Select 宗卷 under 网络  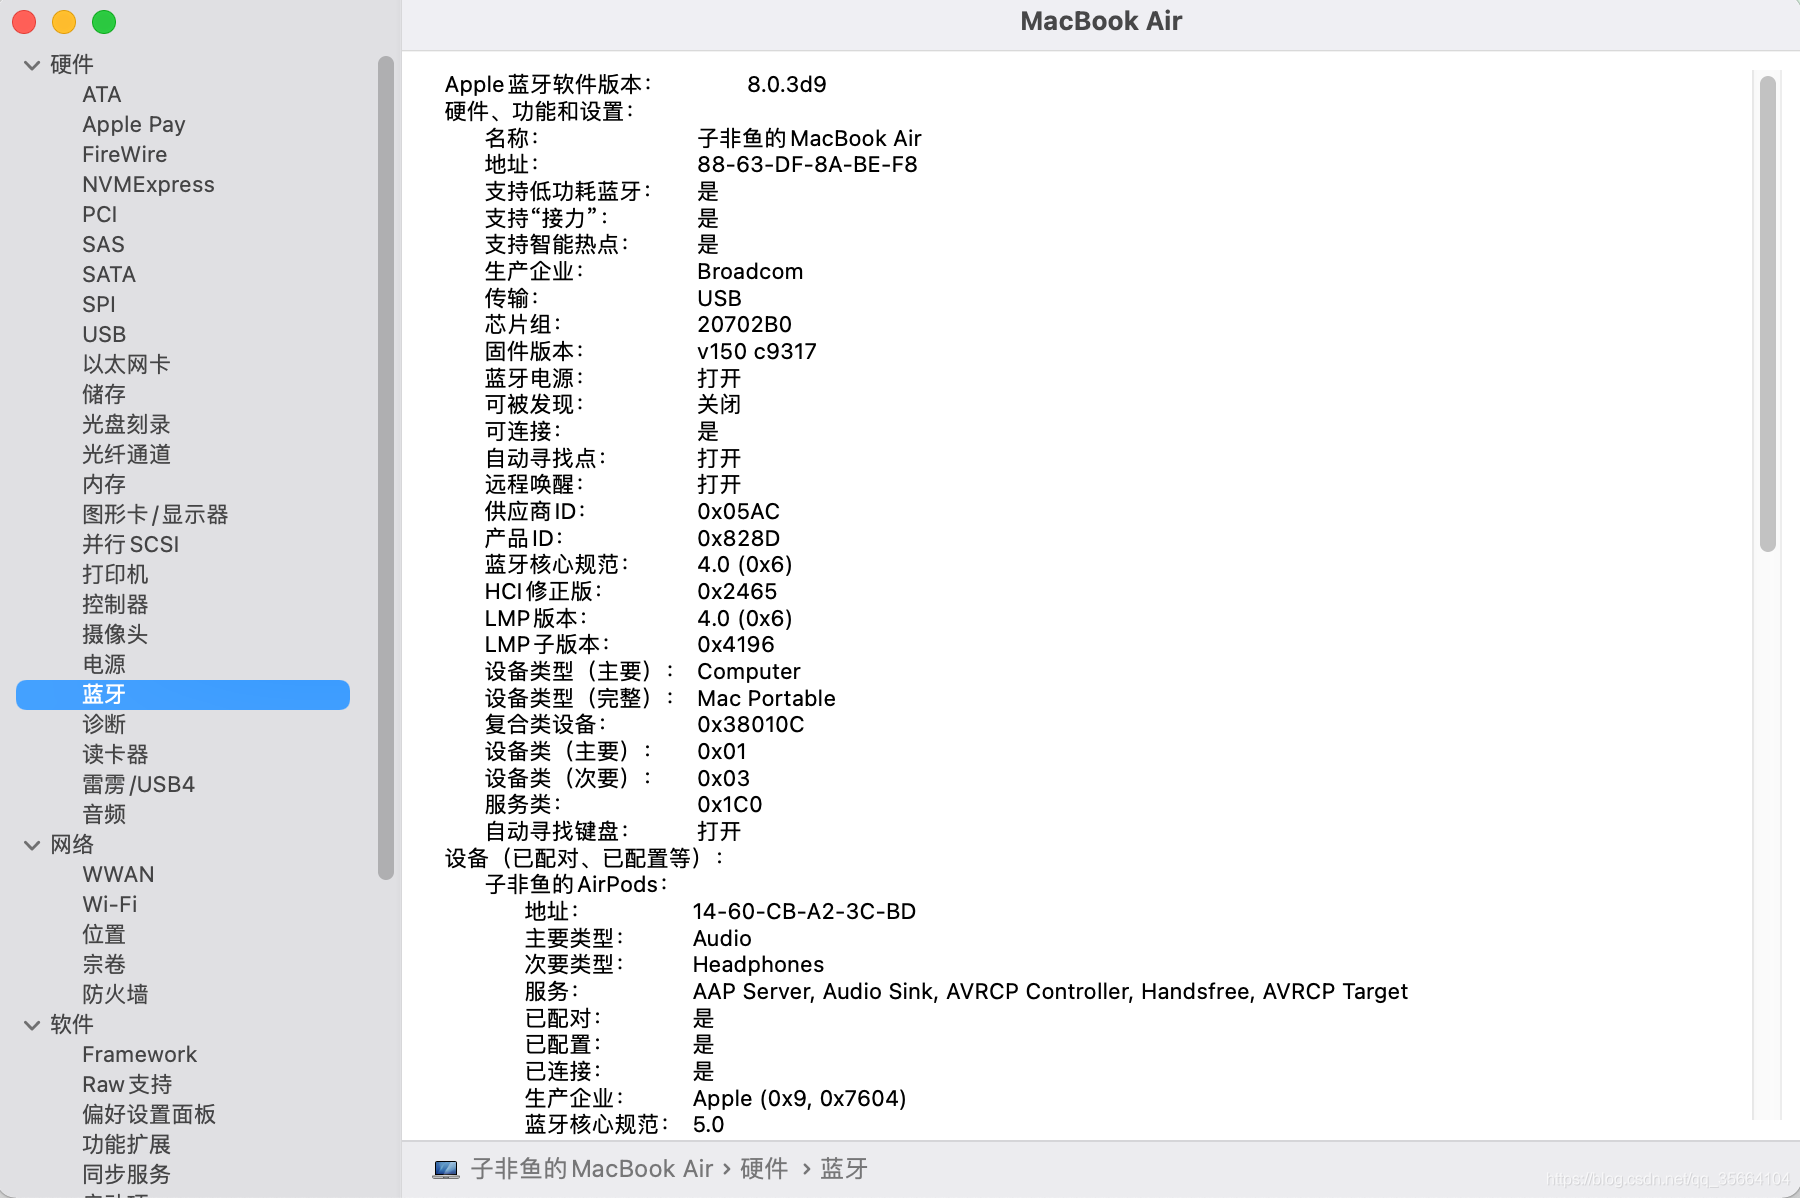(x=104, y=965)
